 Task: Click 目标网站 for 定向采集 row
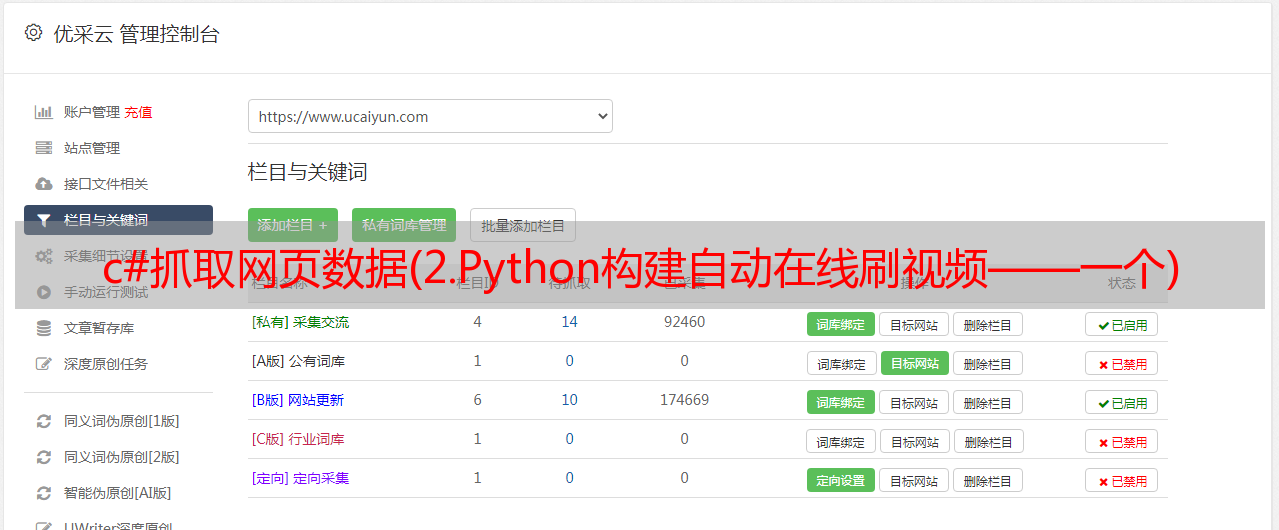click(914, 480)
